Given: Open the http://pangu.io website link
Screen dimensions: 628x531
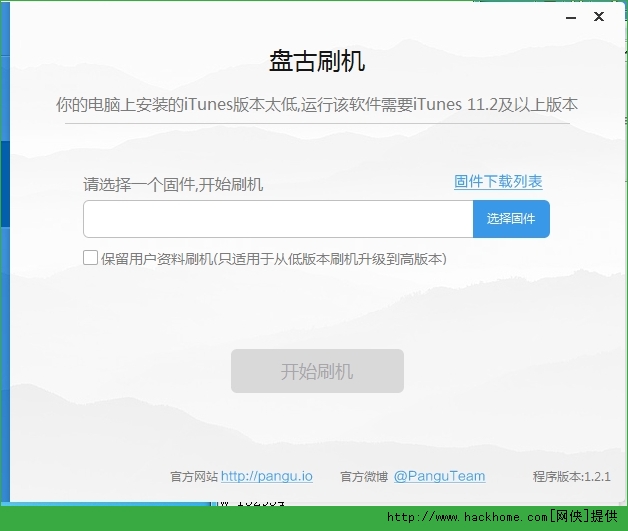Looking at the screenshot, I should (267, 476).
